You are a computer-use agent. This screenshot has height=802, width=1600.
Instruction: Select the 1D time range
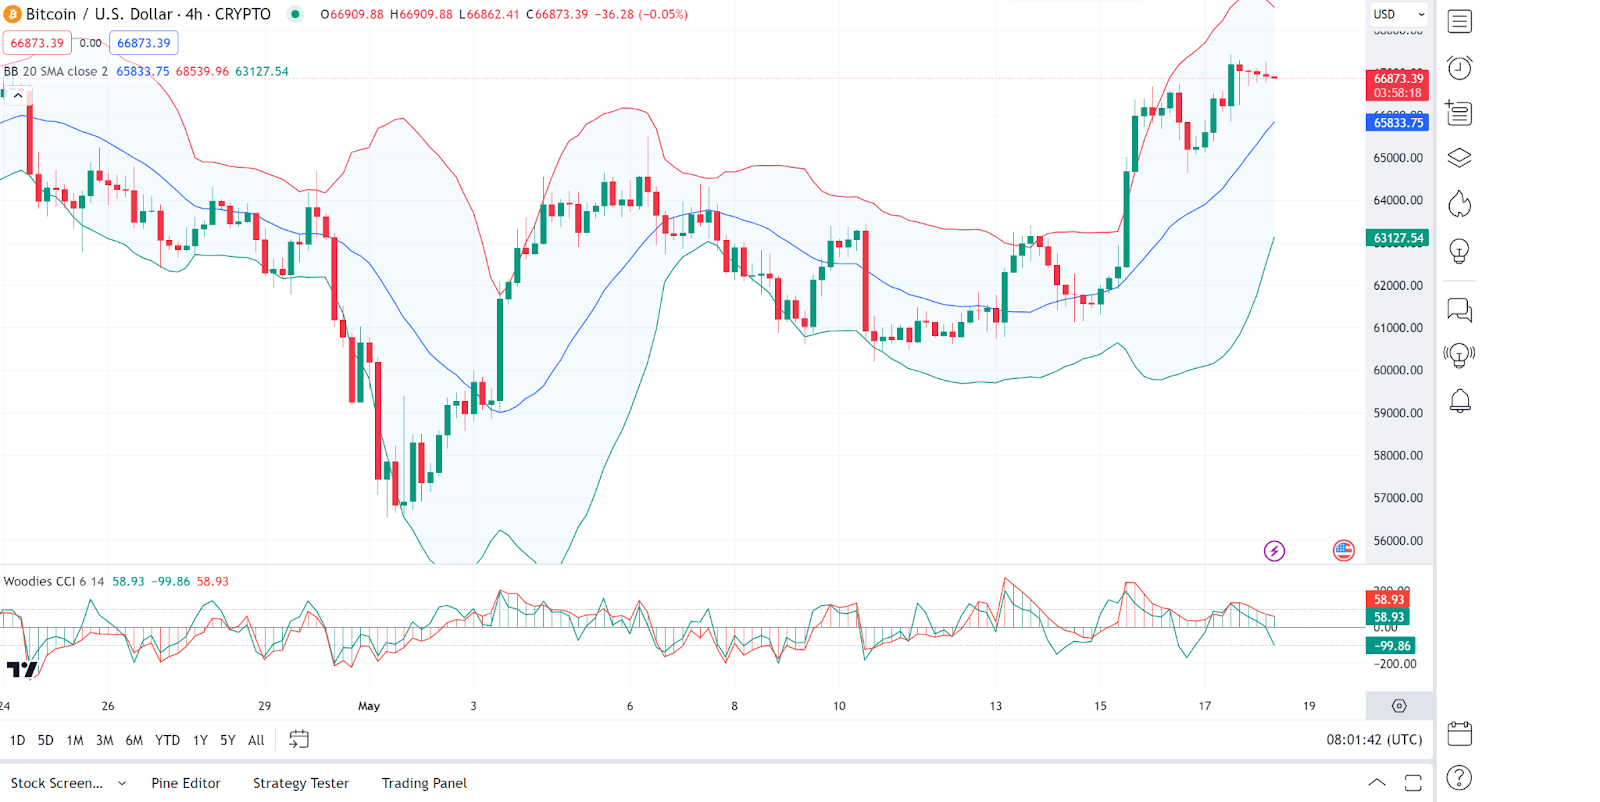[17, 740]
